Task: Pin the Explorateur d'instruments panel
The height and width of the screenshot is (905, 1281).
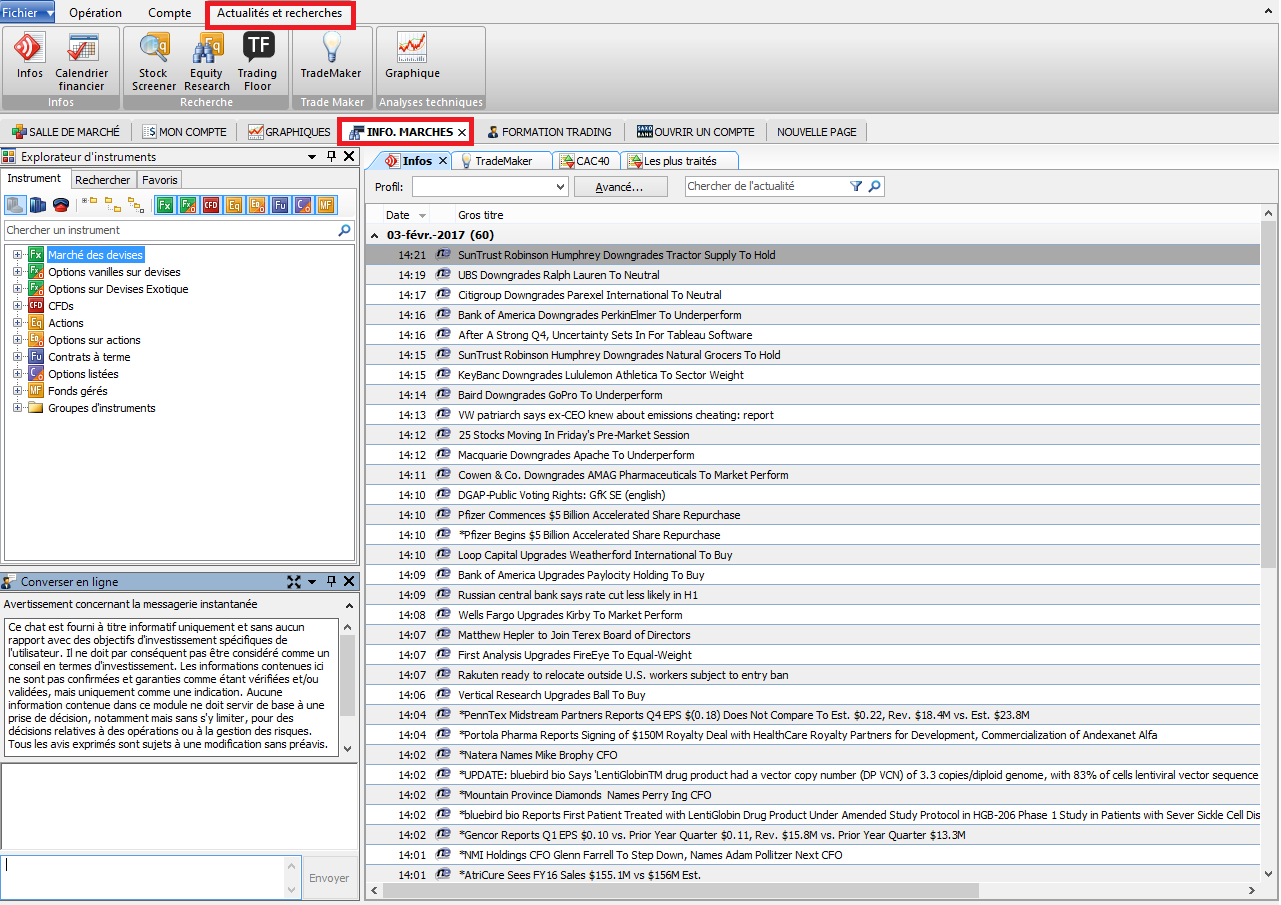Action: tap(332, 156)
